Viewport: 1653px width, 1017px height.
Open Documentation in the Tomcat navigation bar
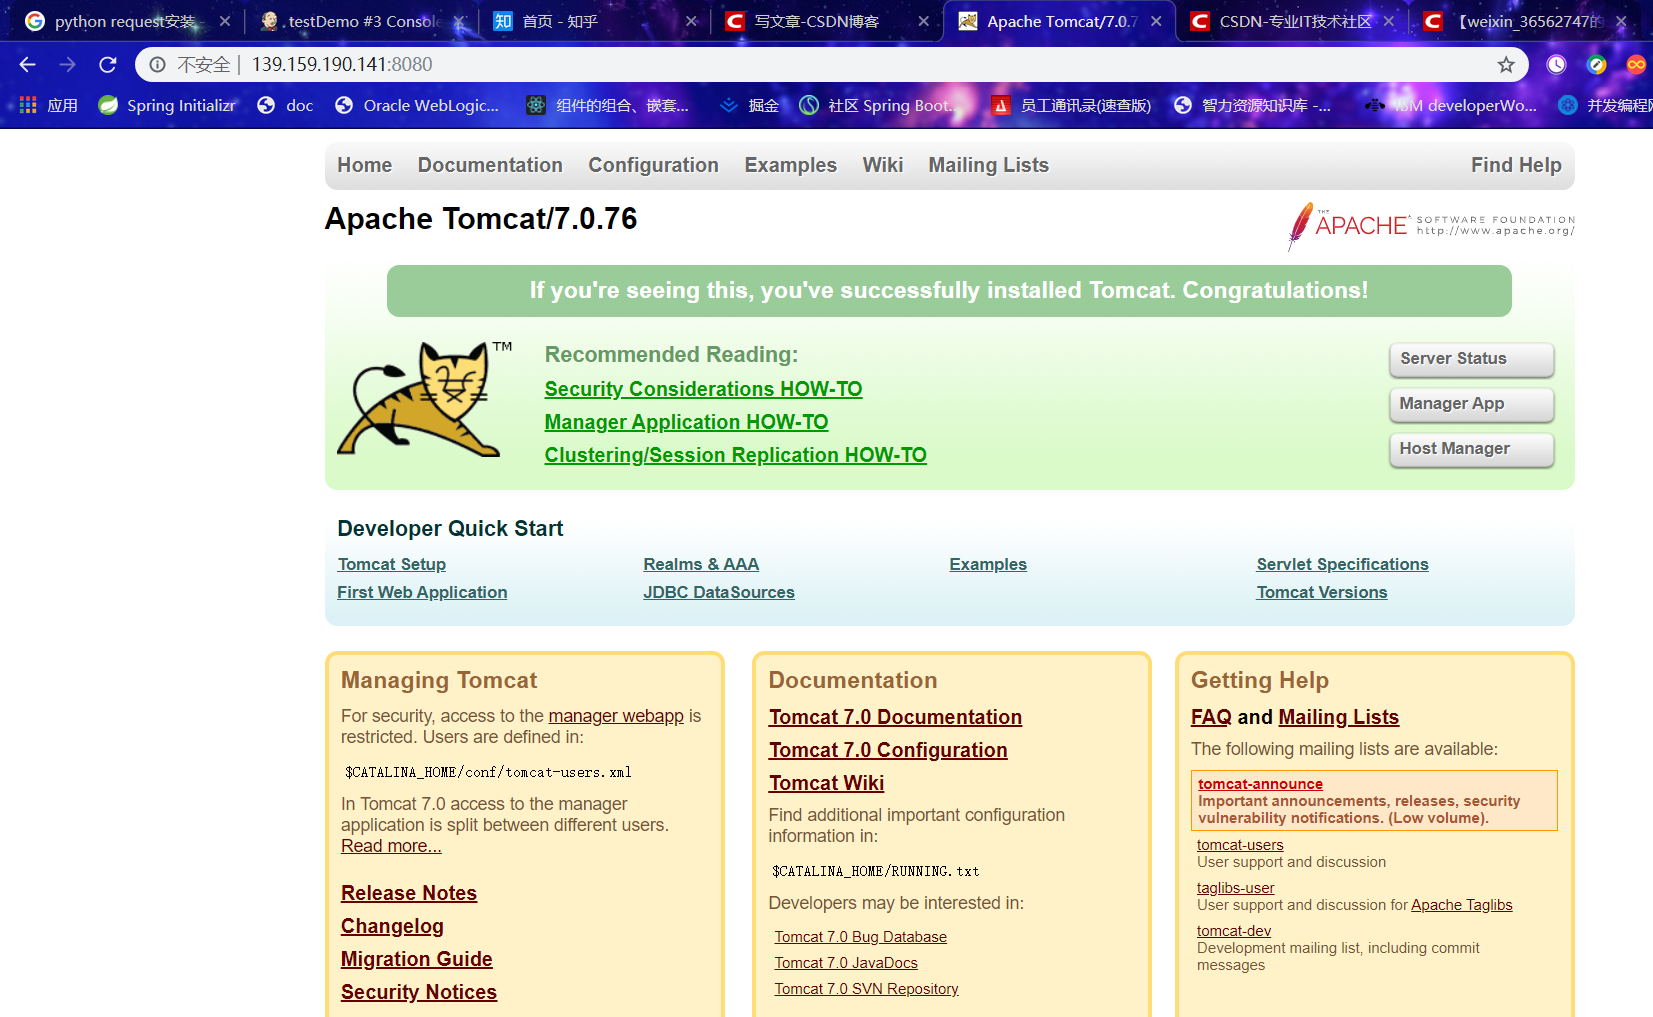(x=490, y=165)
